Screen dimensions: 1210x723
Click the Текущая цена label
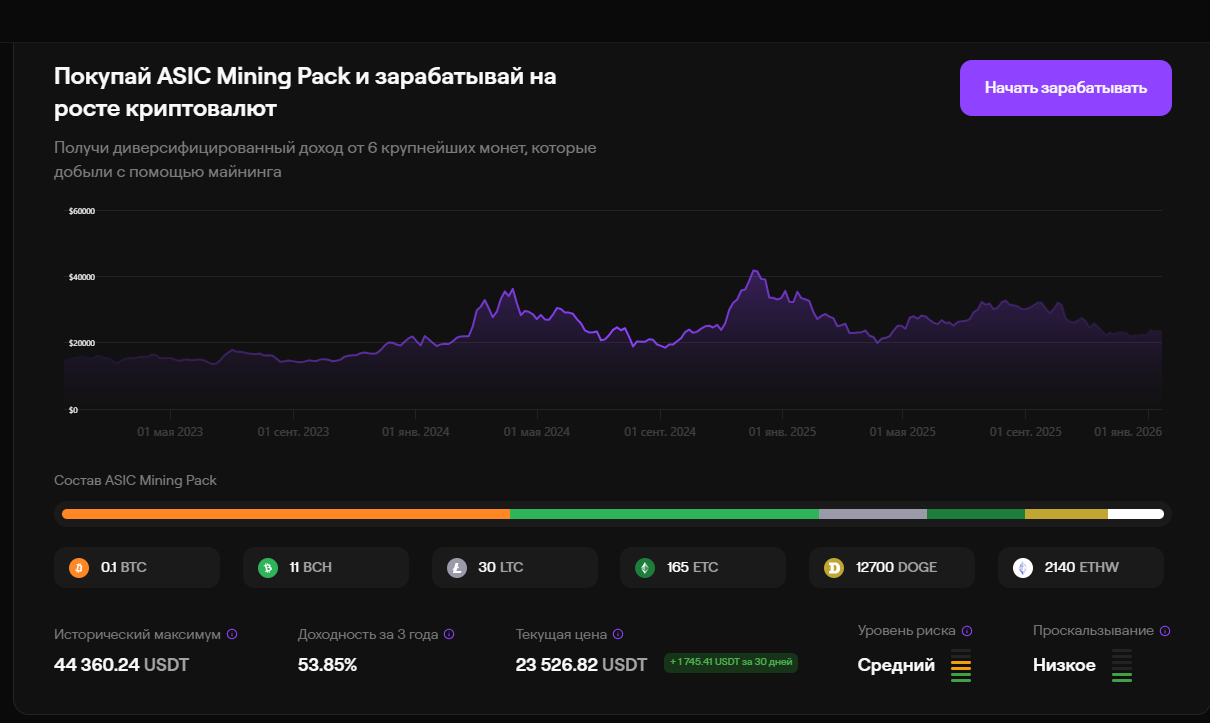562,634
